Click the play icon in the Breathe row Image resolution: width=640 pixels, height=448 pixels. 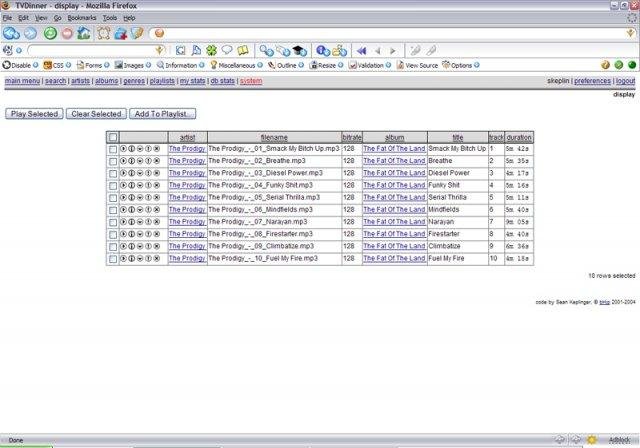pyautogui.click(x=123, y=161)
